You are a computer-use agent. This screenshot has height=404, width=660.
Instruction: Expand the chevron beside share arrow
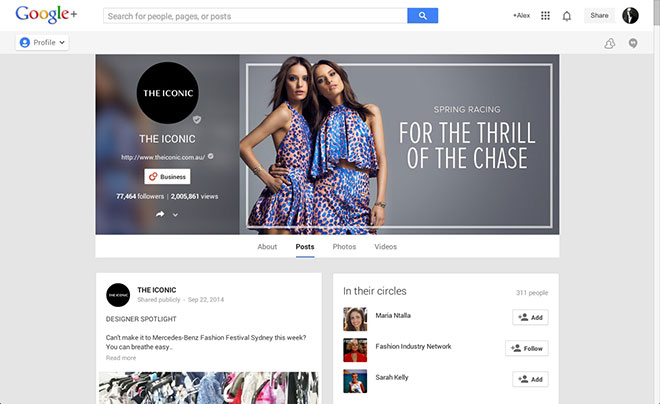(x=175, y=215)
